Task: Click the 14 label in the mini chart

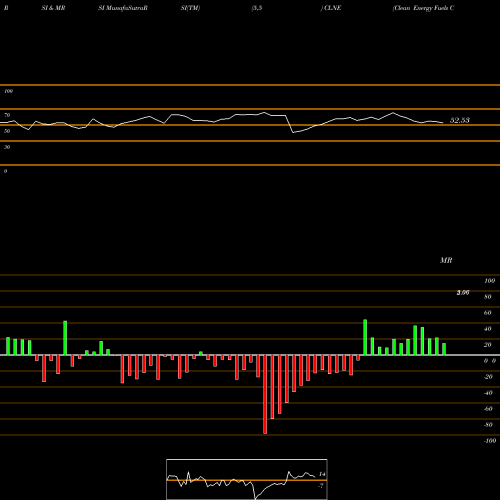Action: pyautogui.click(x=322, y=474)
